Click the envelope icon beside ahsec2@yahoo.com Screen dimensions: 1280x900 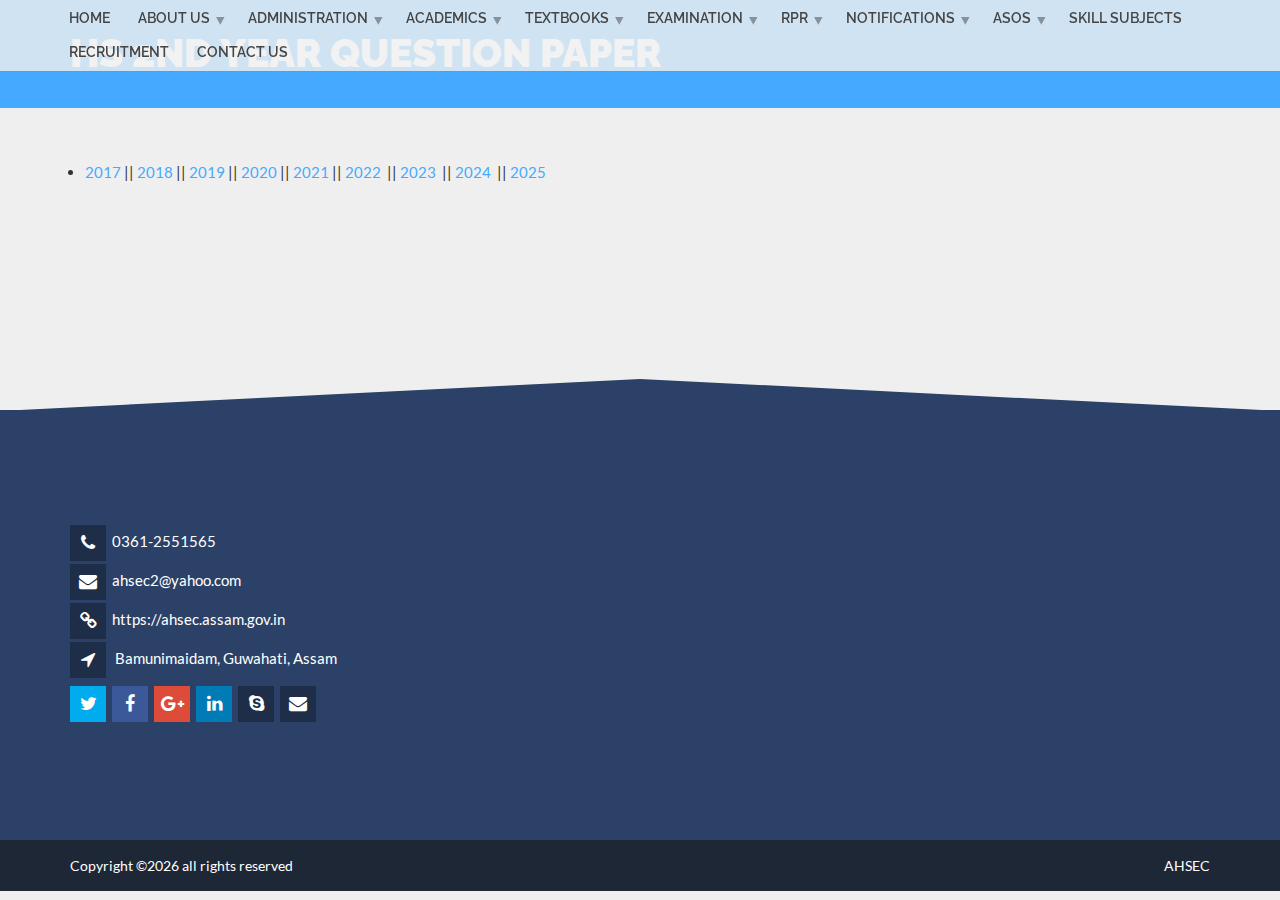(x=88, y=582)
